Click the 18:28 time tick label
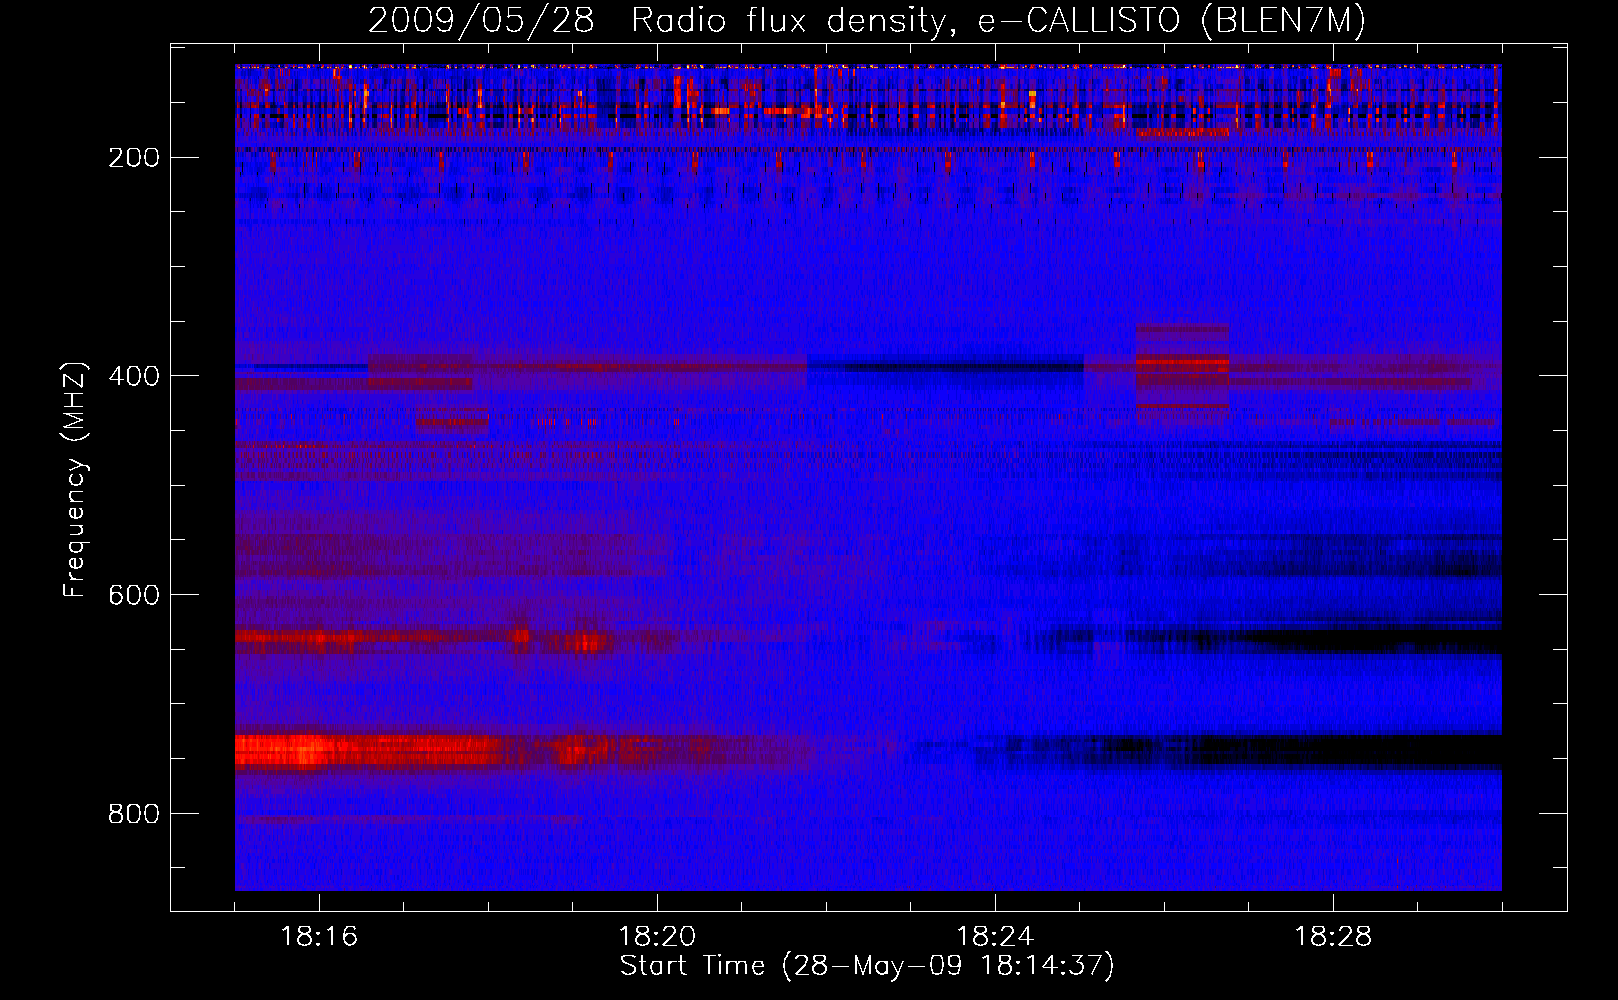1618x1000 pixels. [1333, 937]
